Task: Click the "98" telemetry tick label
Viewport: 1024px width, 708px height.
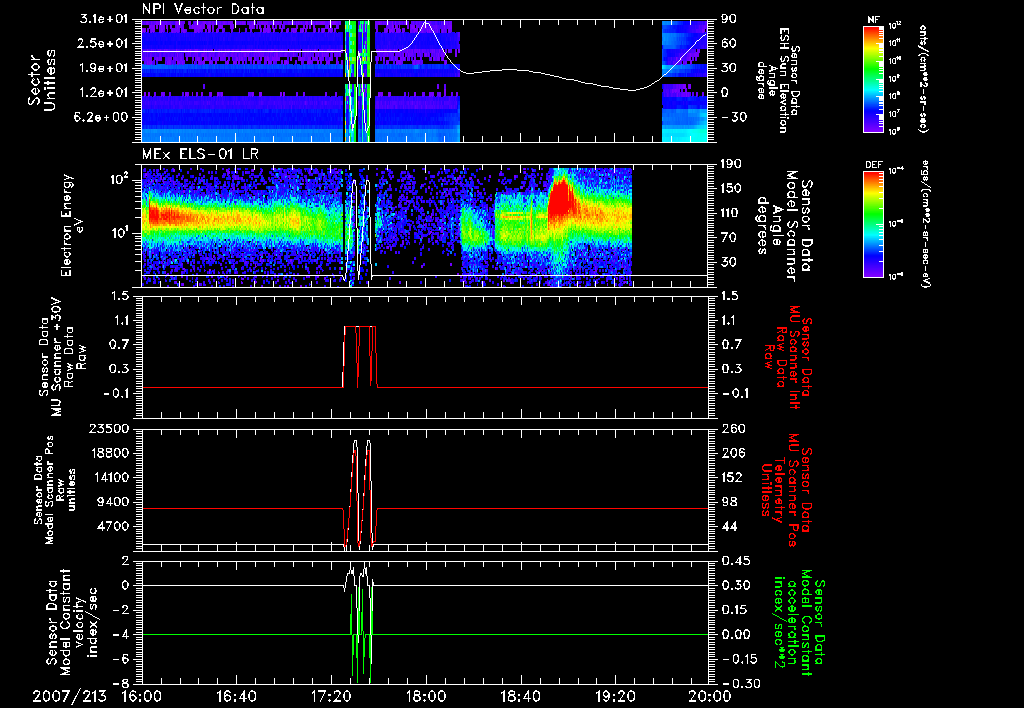Action: click(729, 502)
